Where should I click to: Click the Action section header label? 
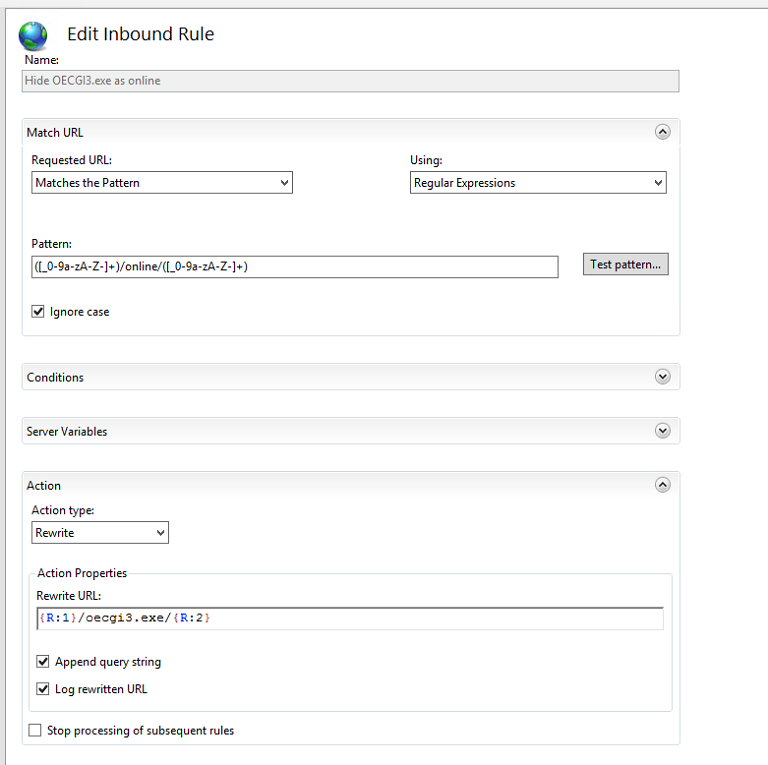point(44,486)
